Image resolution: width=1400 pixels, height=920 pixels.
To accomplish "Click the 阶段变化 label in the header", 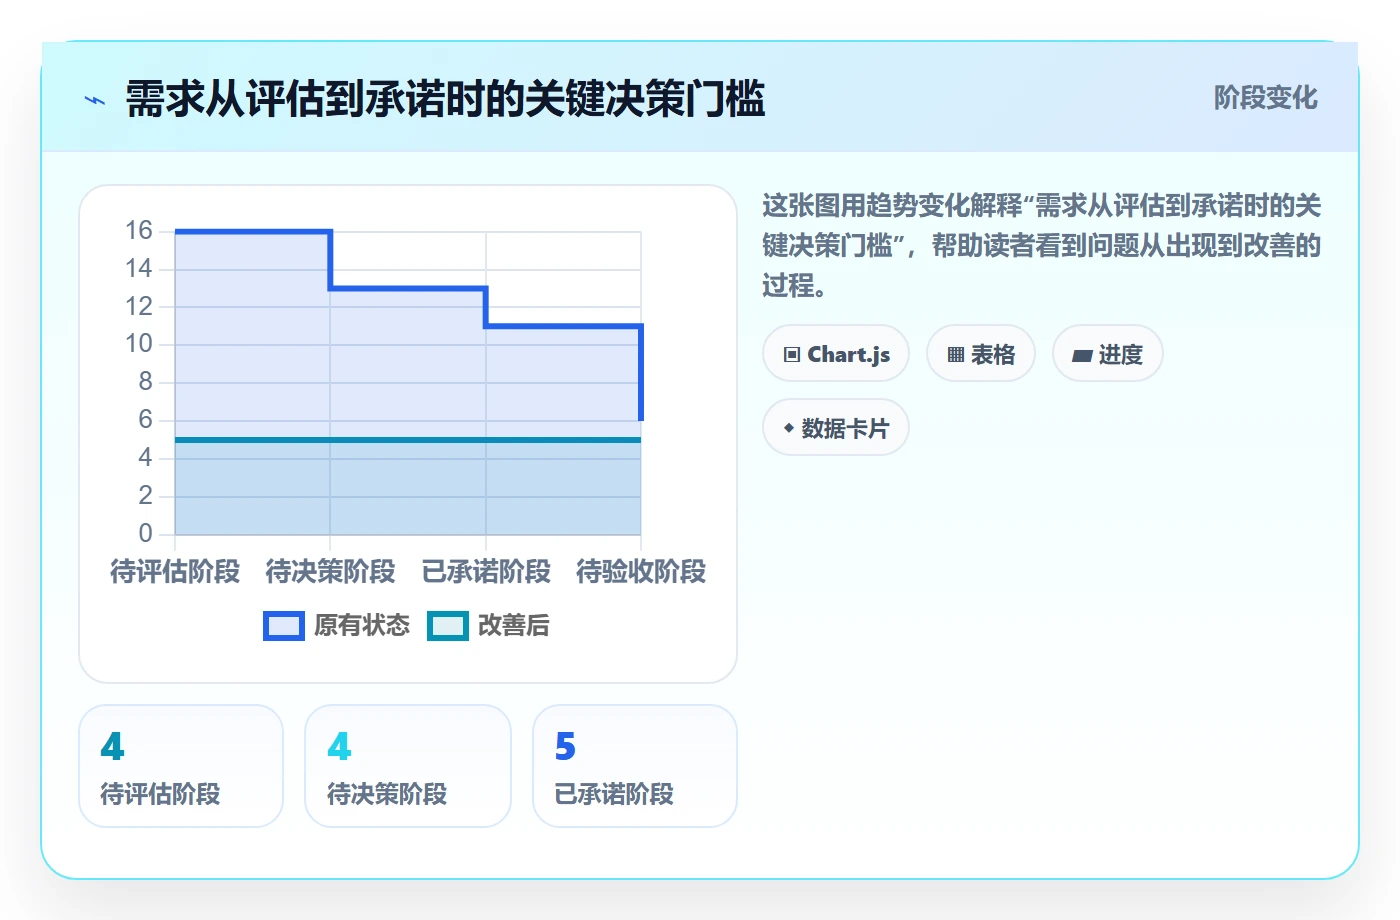I will [x=1265, y=98].
